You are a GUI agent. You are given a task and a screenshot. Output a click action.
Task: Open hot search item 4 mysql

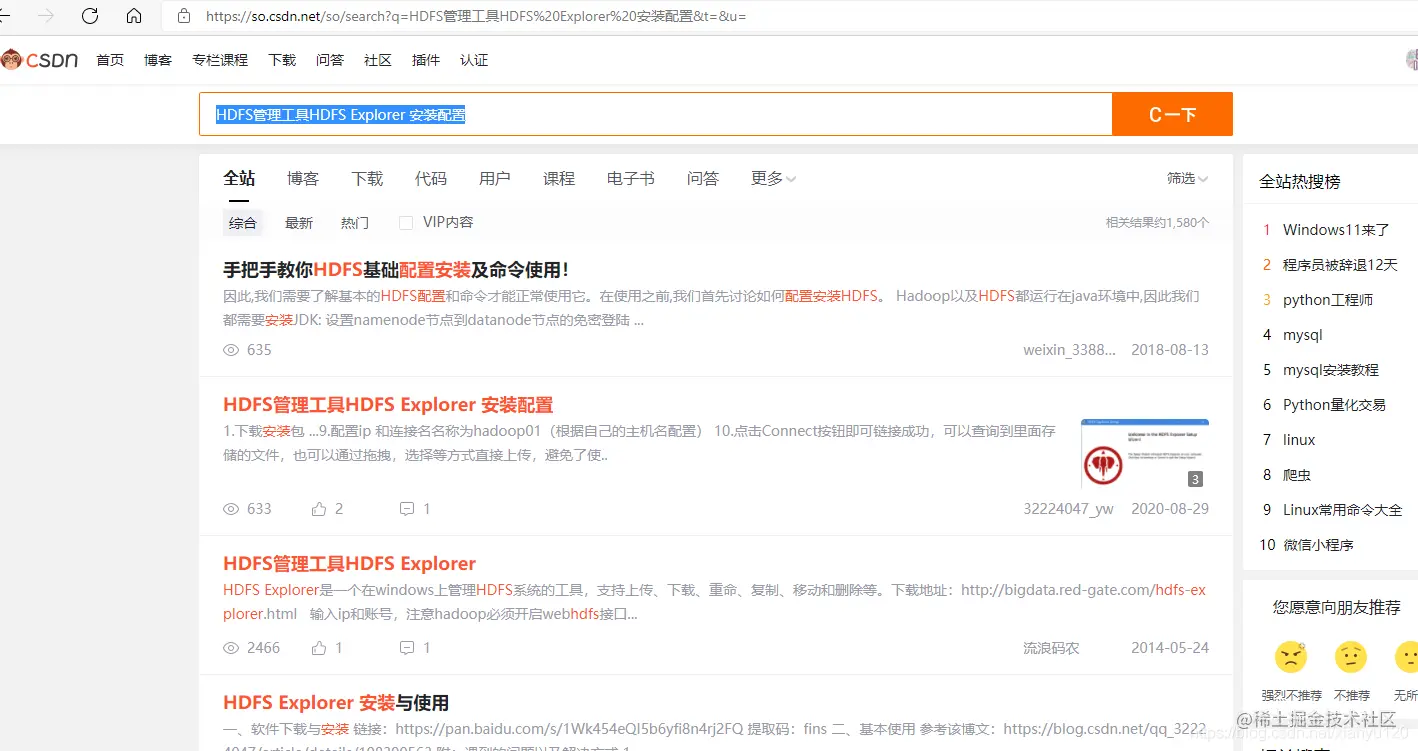1303,335
